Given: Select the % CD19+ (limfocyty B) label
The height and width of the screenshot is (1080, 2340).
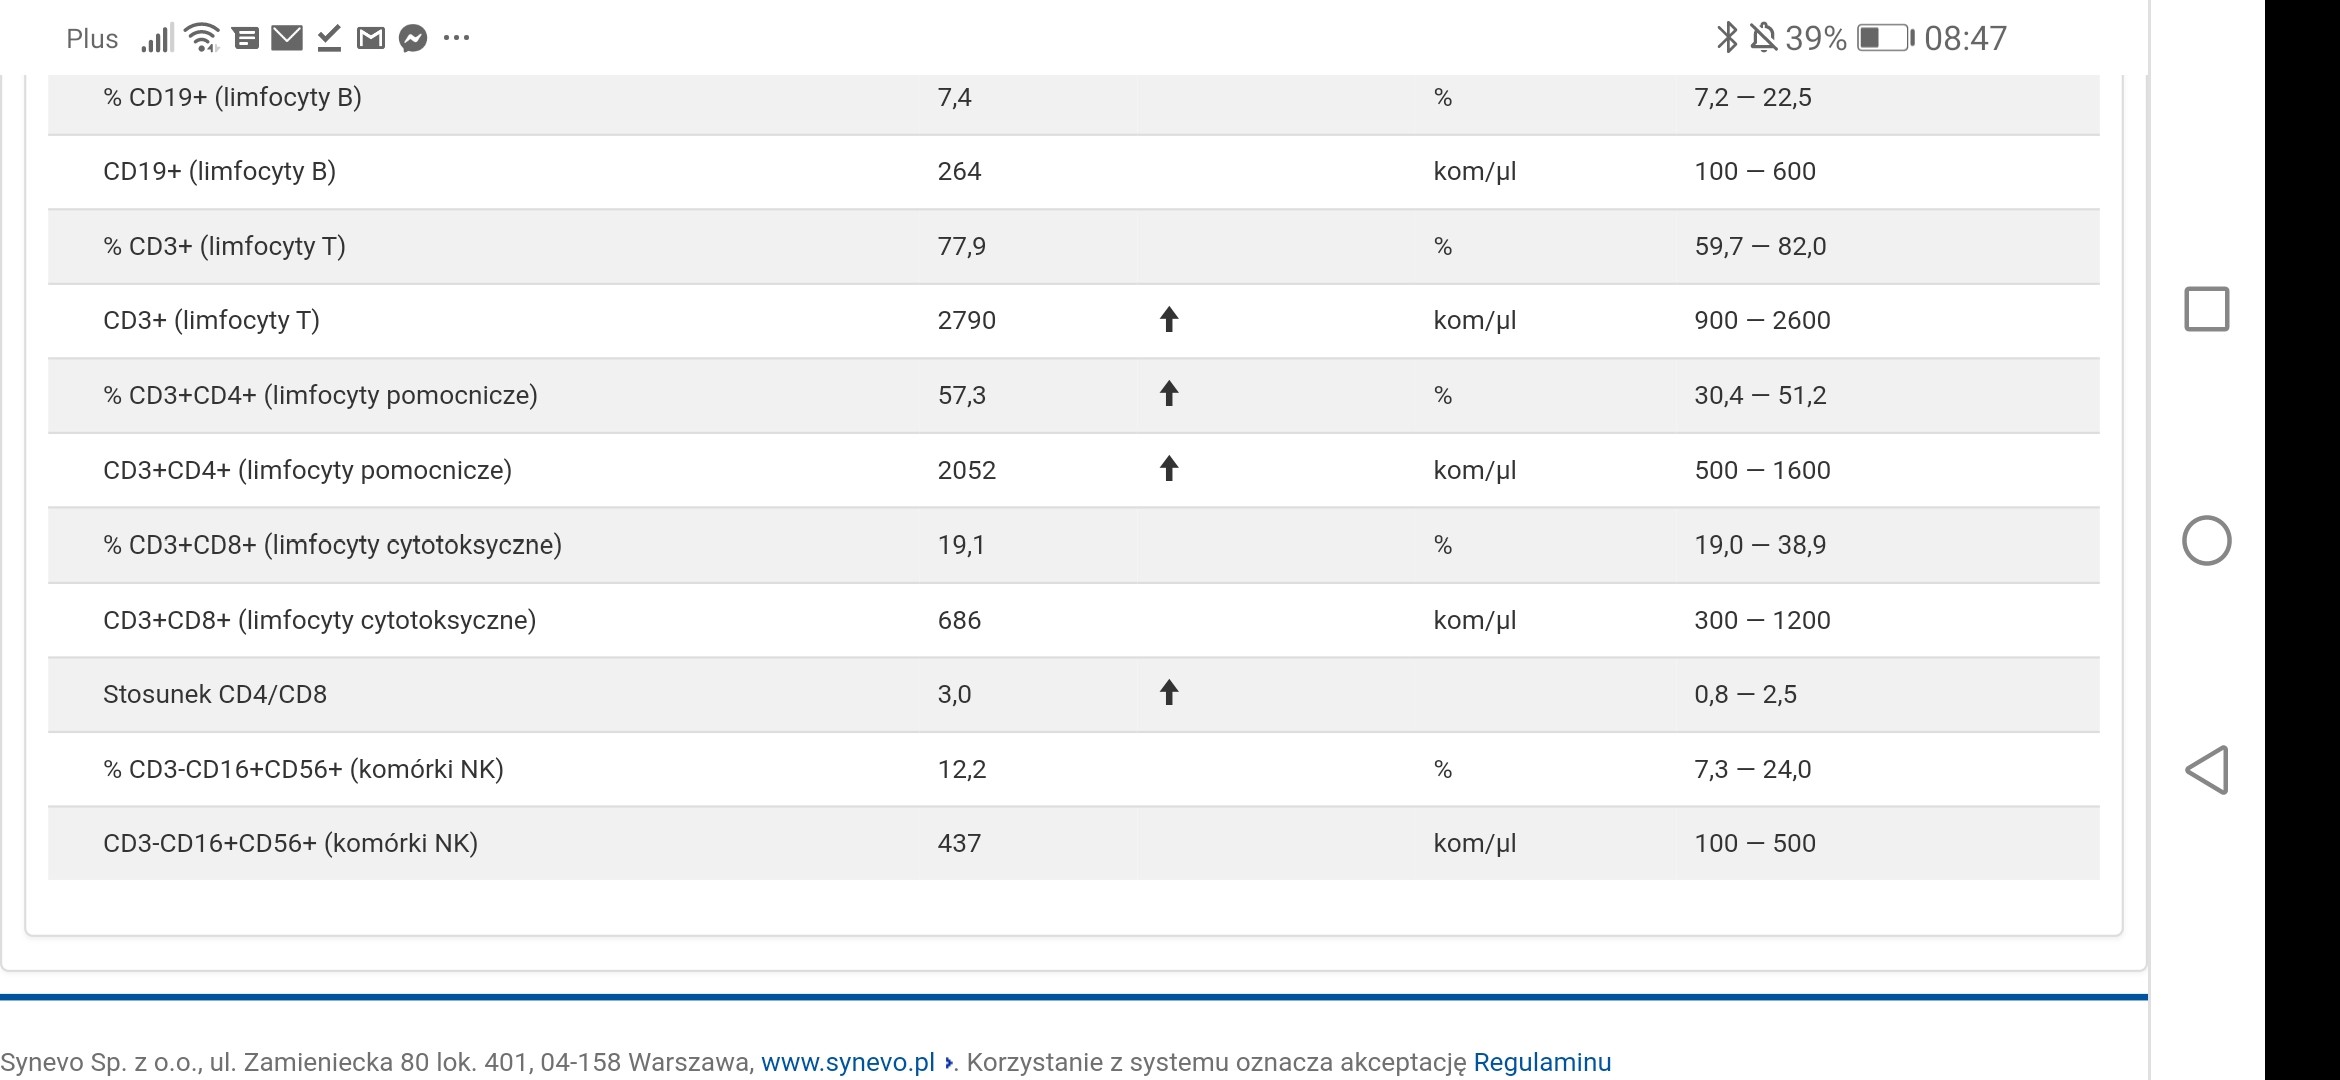Looking at the screenshot, I should [232, 97].
